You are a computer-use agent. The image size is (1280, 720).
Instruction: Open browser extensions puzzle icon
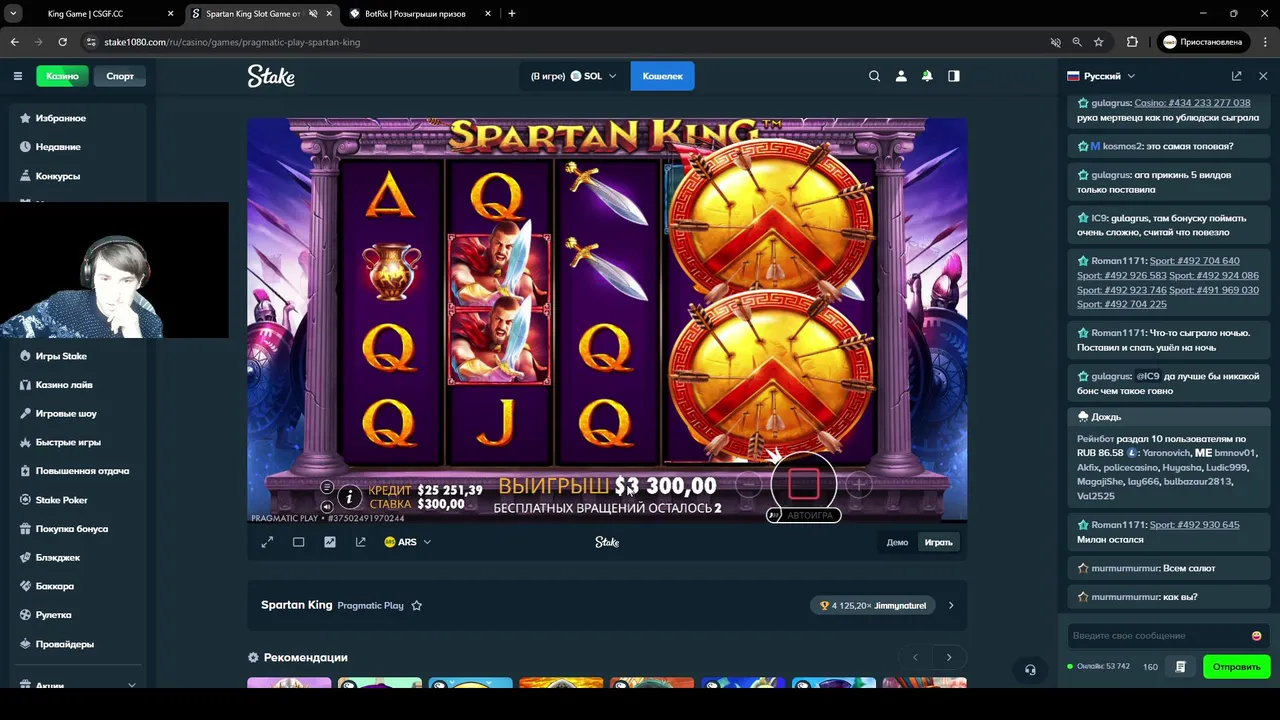tap(1132, 42)
